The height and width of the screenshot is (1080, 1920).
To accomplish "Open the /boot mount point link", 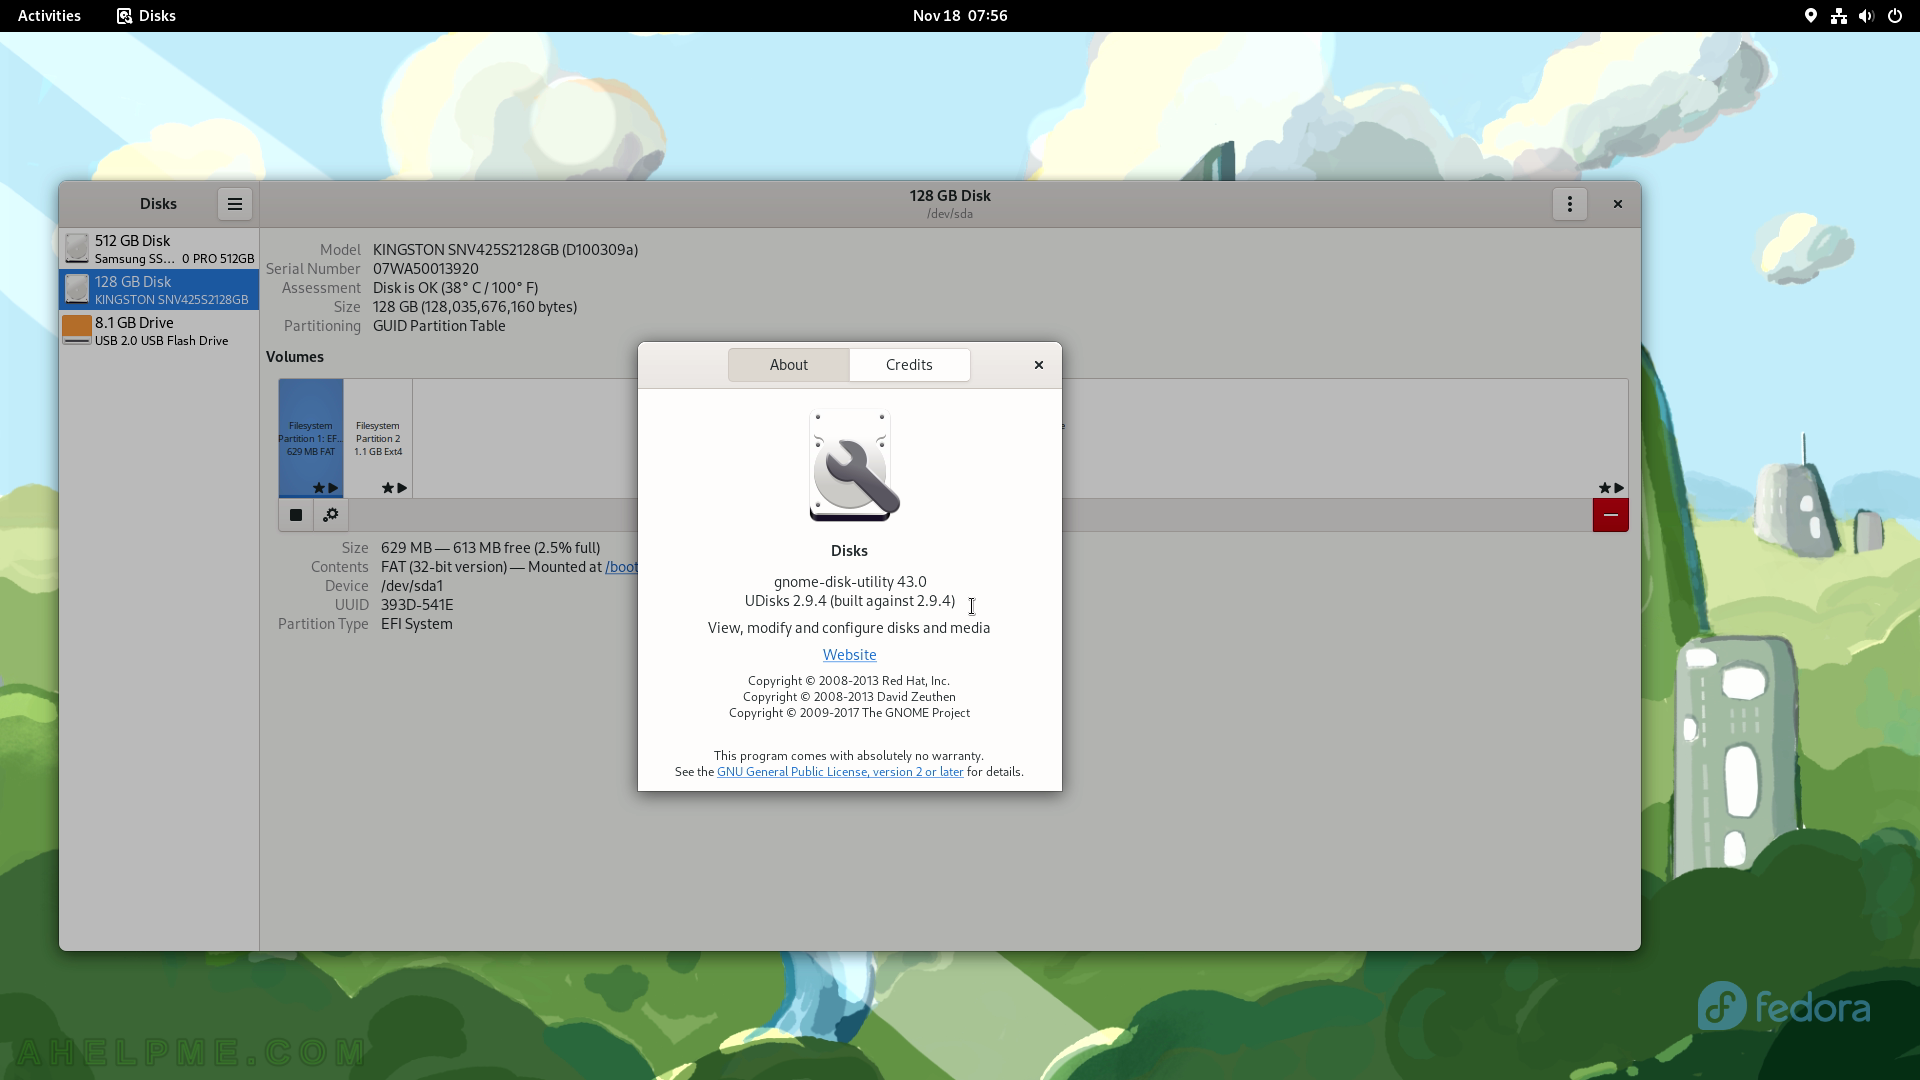I will pos(621,567).
